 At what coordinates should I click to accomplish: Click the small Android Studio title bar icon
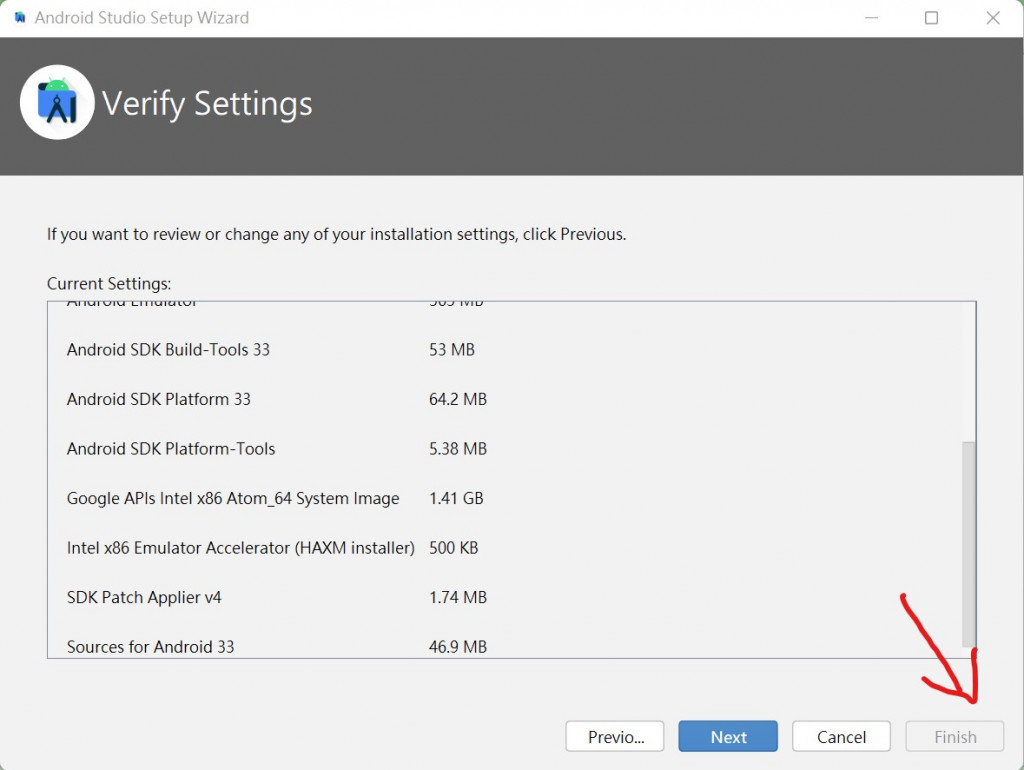pyautogui.click(x=20, y=18)
